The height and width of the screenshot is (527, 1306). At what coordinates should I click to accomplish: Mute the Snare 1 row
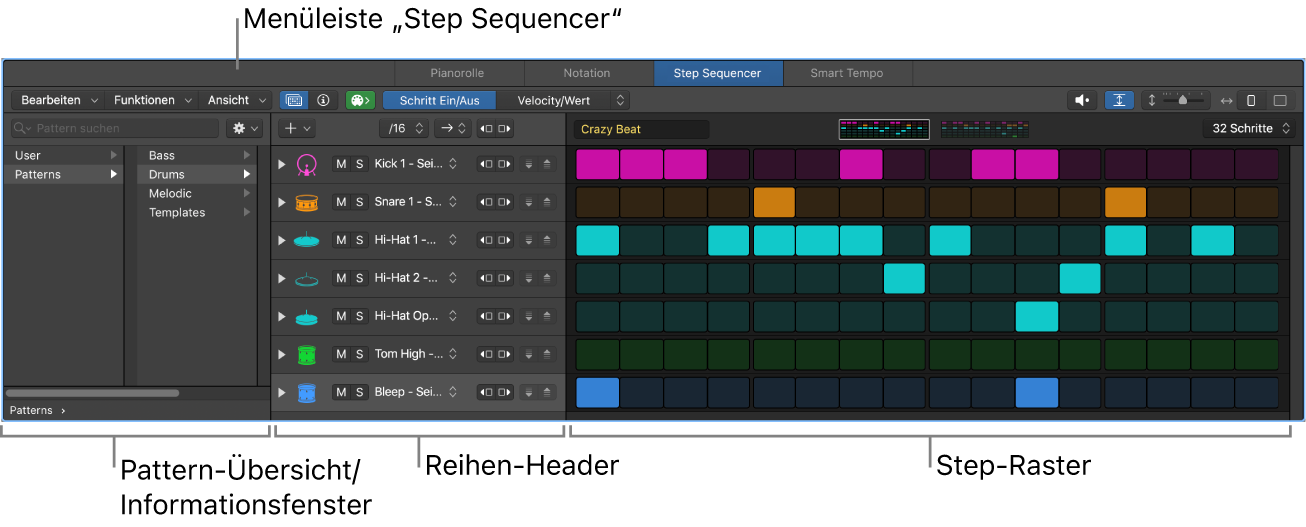tap(341, 202)
